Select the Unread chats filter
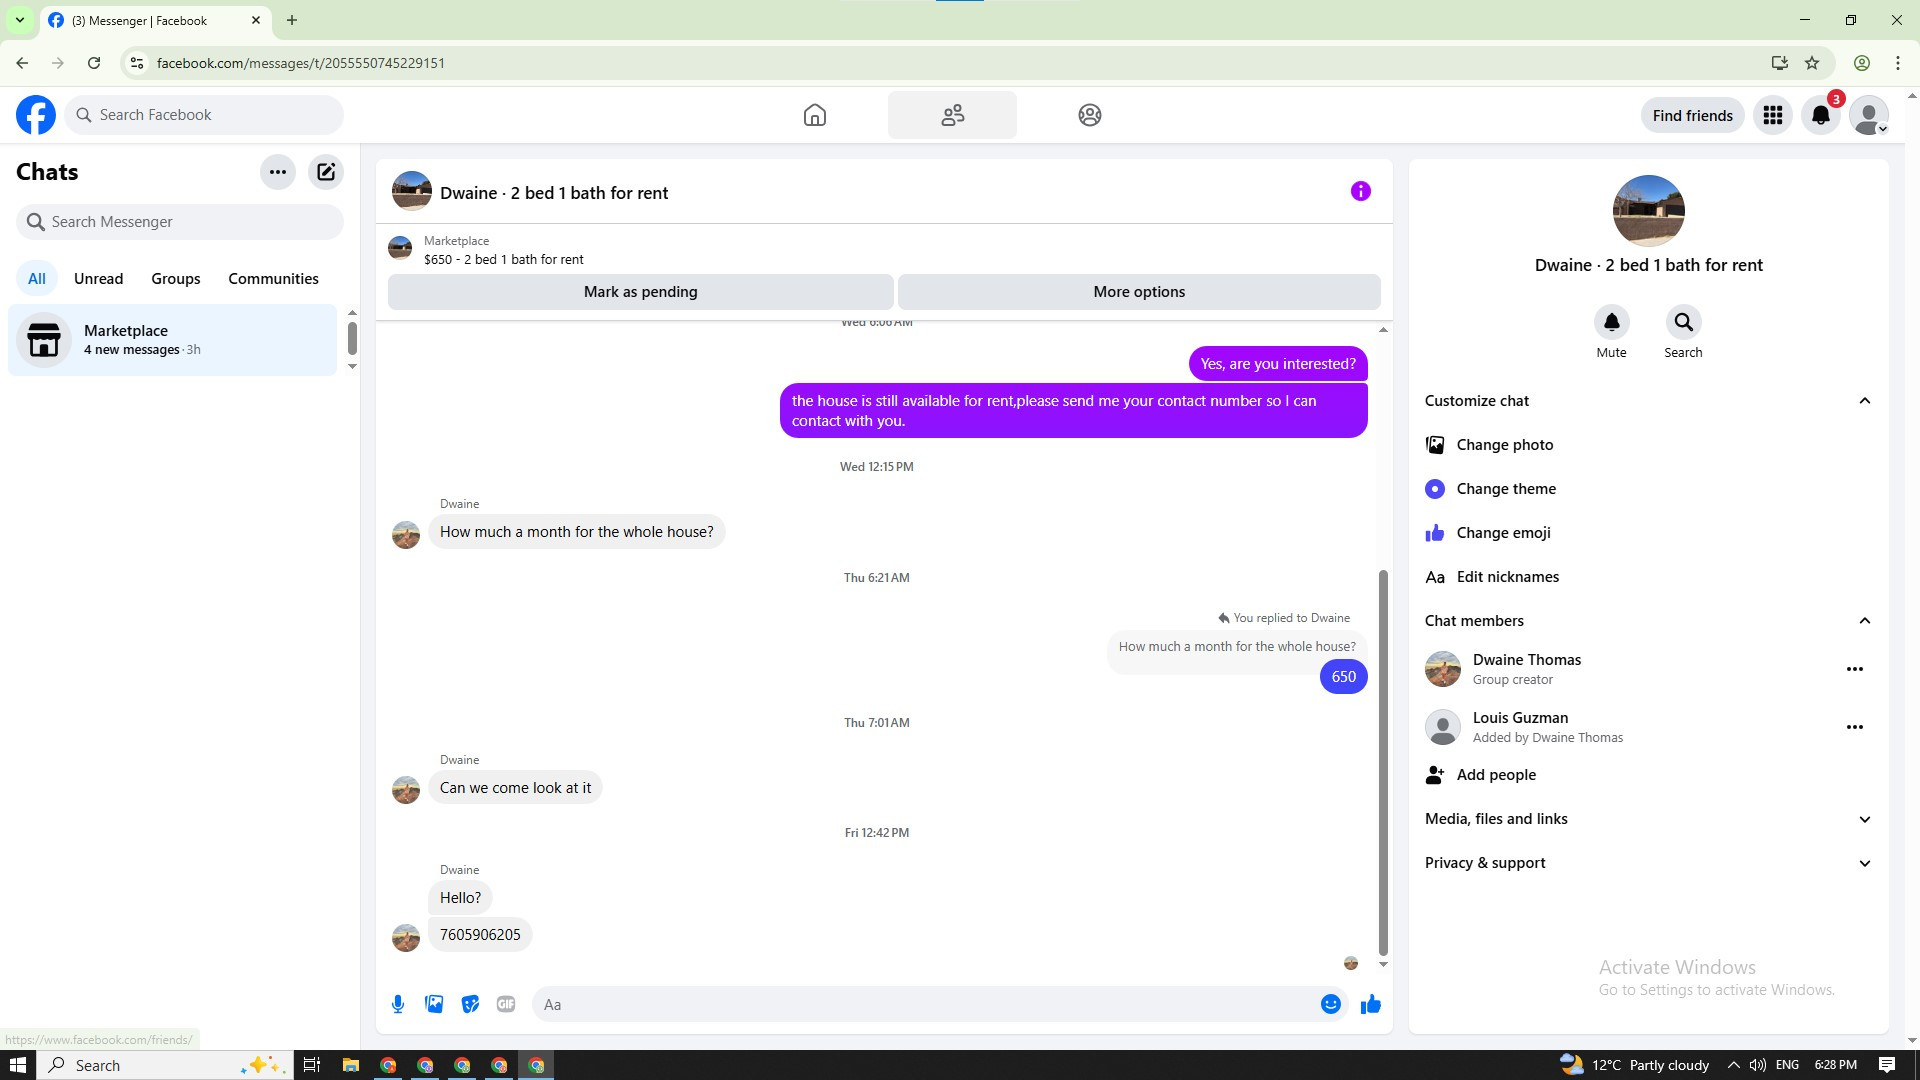The image size is (1920, 1080). 98,279
